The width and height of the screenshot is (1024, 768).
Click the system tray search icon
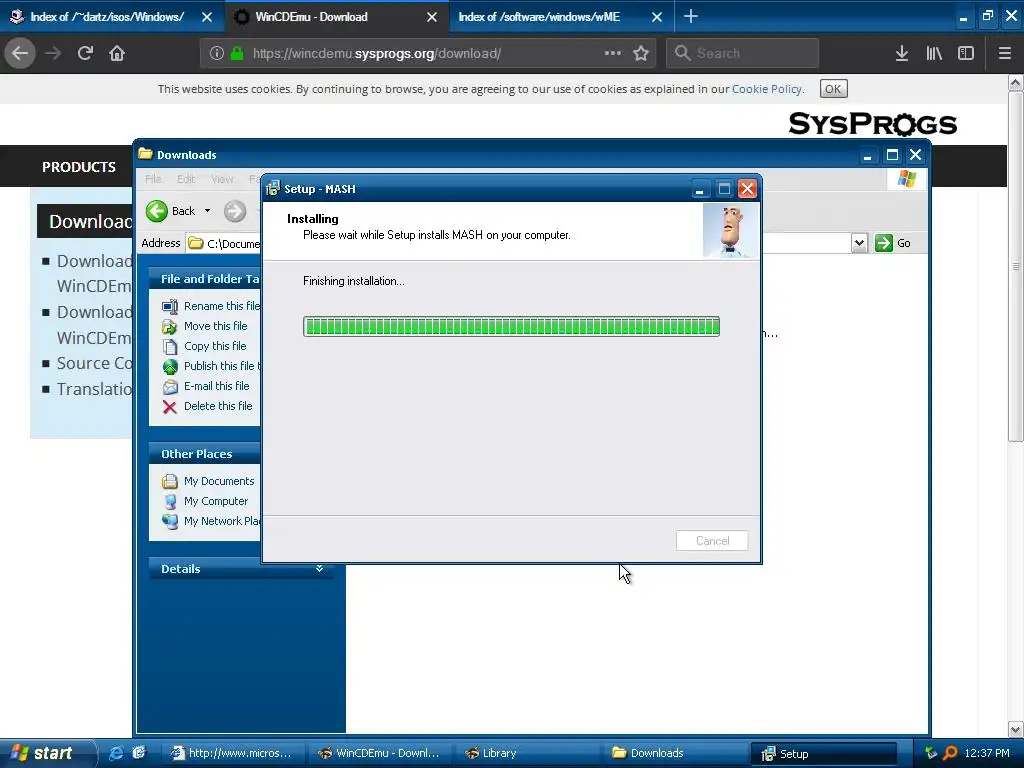[950, 753]
